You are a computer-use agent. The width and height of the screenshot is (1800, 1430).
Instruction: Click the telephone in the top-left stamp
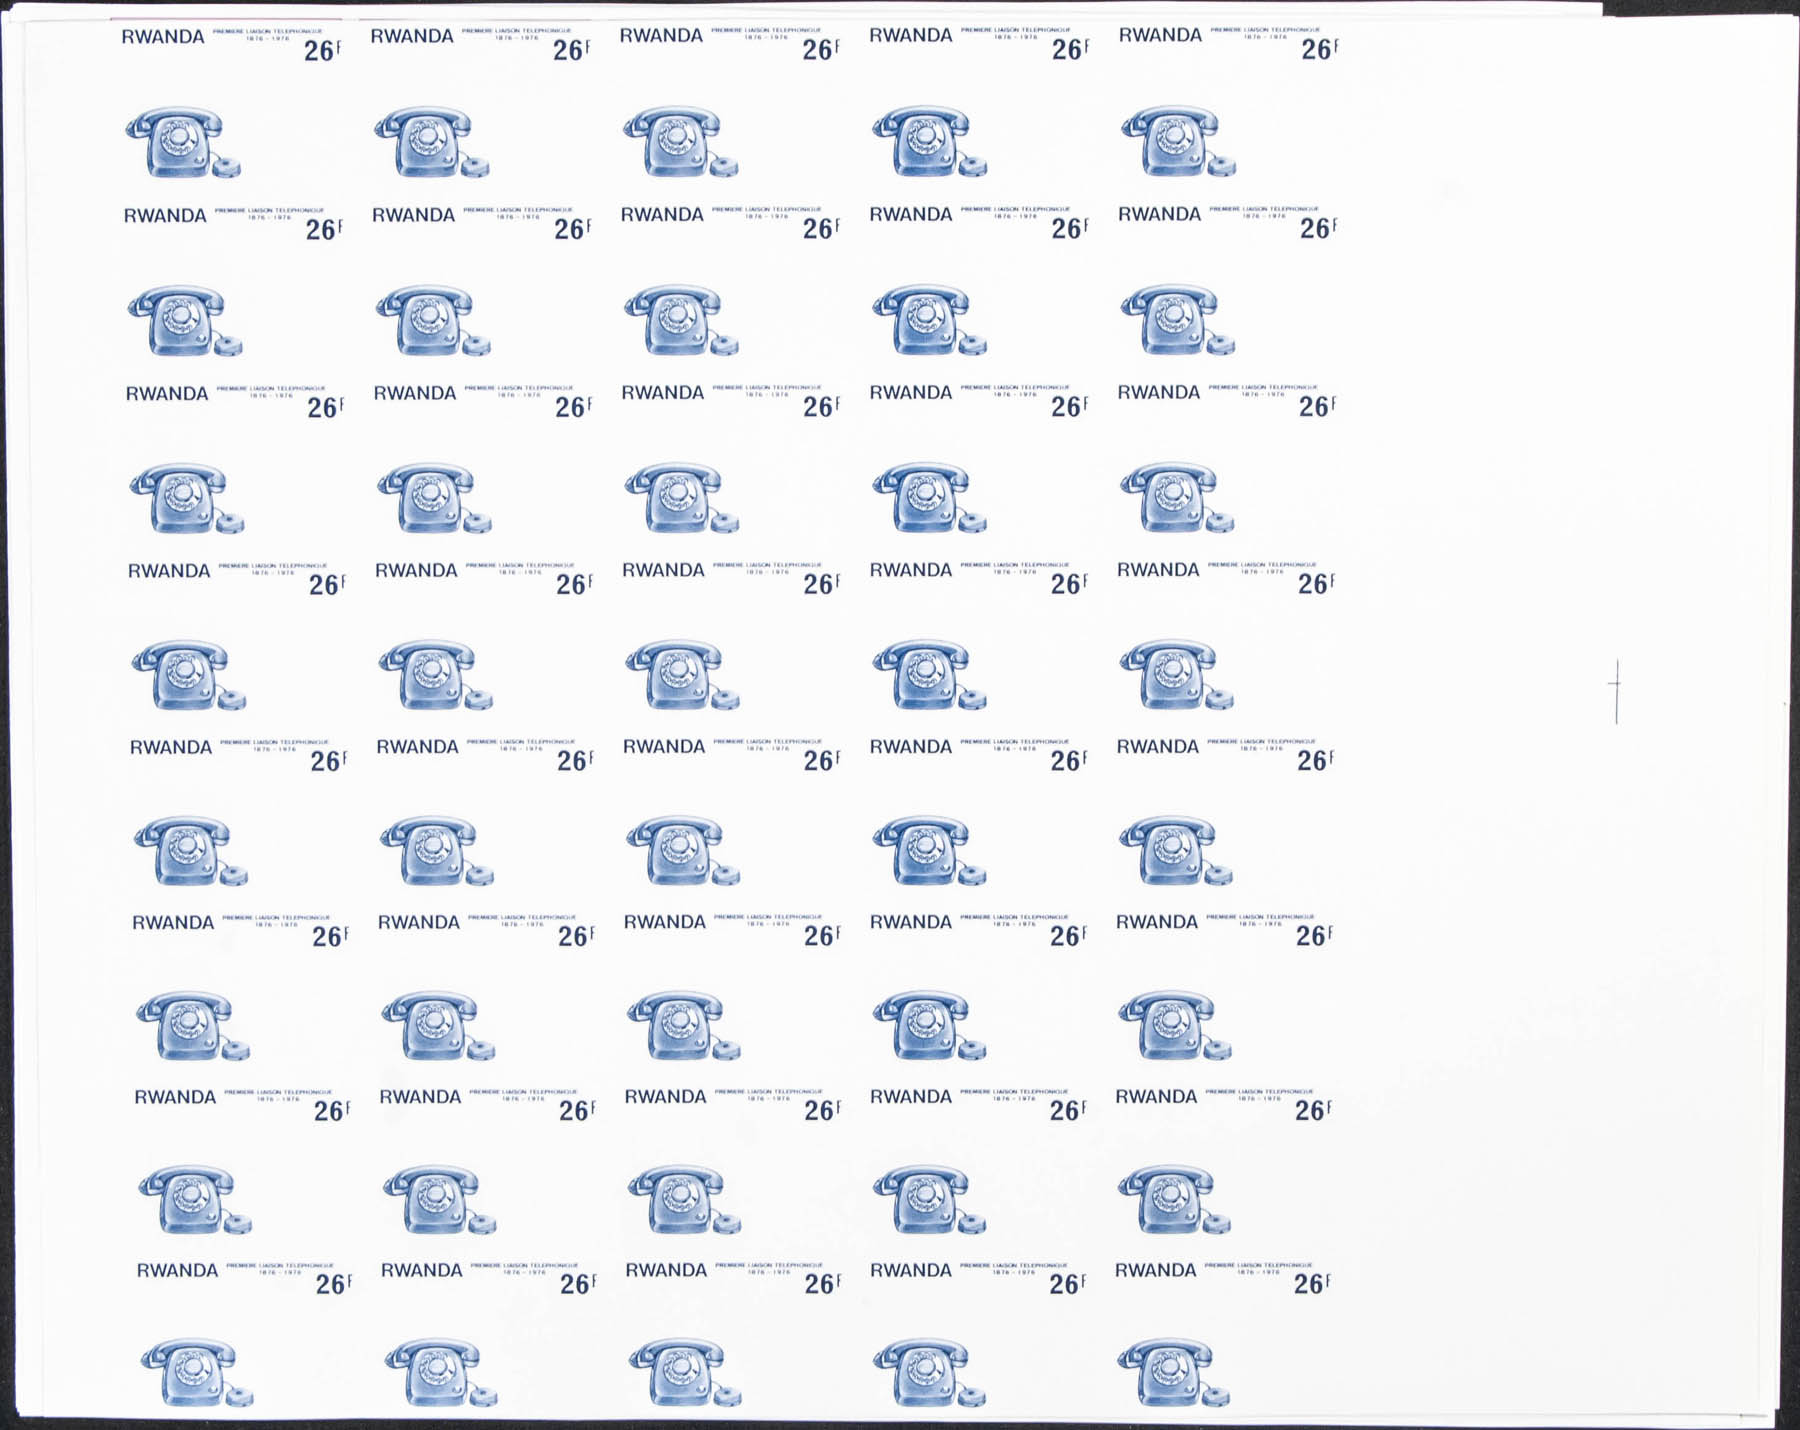(x=182, y=142)
